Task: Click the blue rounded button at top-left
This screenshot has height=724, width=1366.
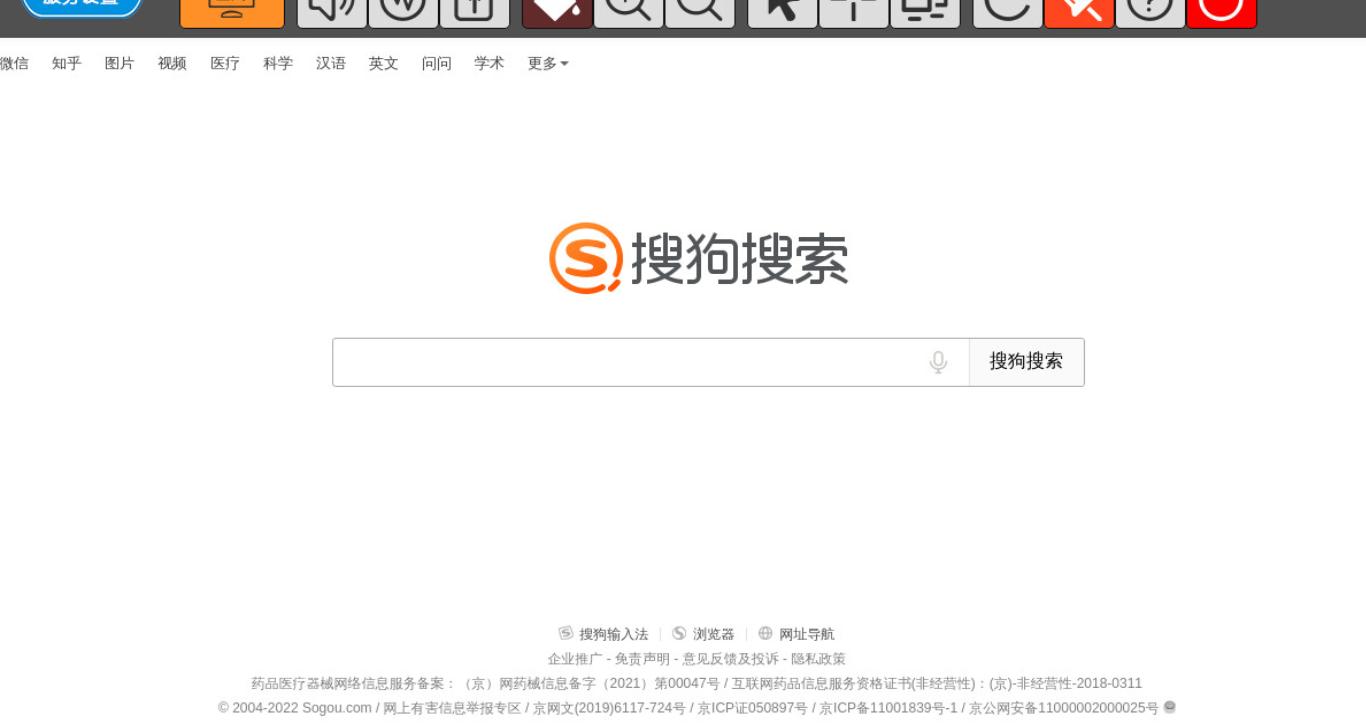Action: pos(82,6)
